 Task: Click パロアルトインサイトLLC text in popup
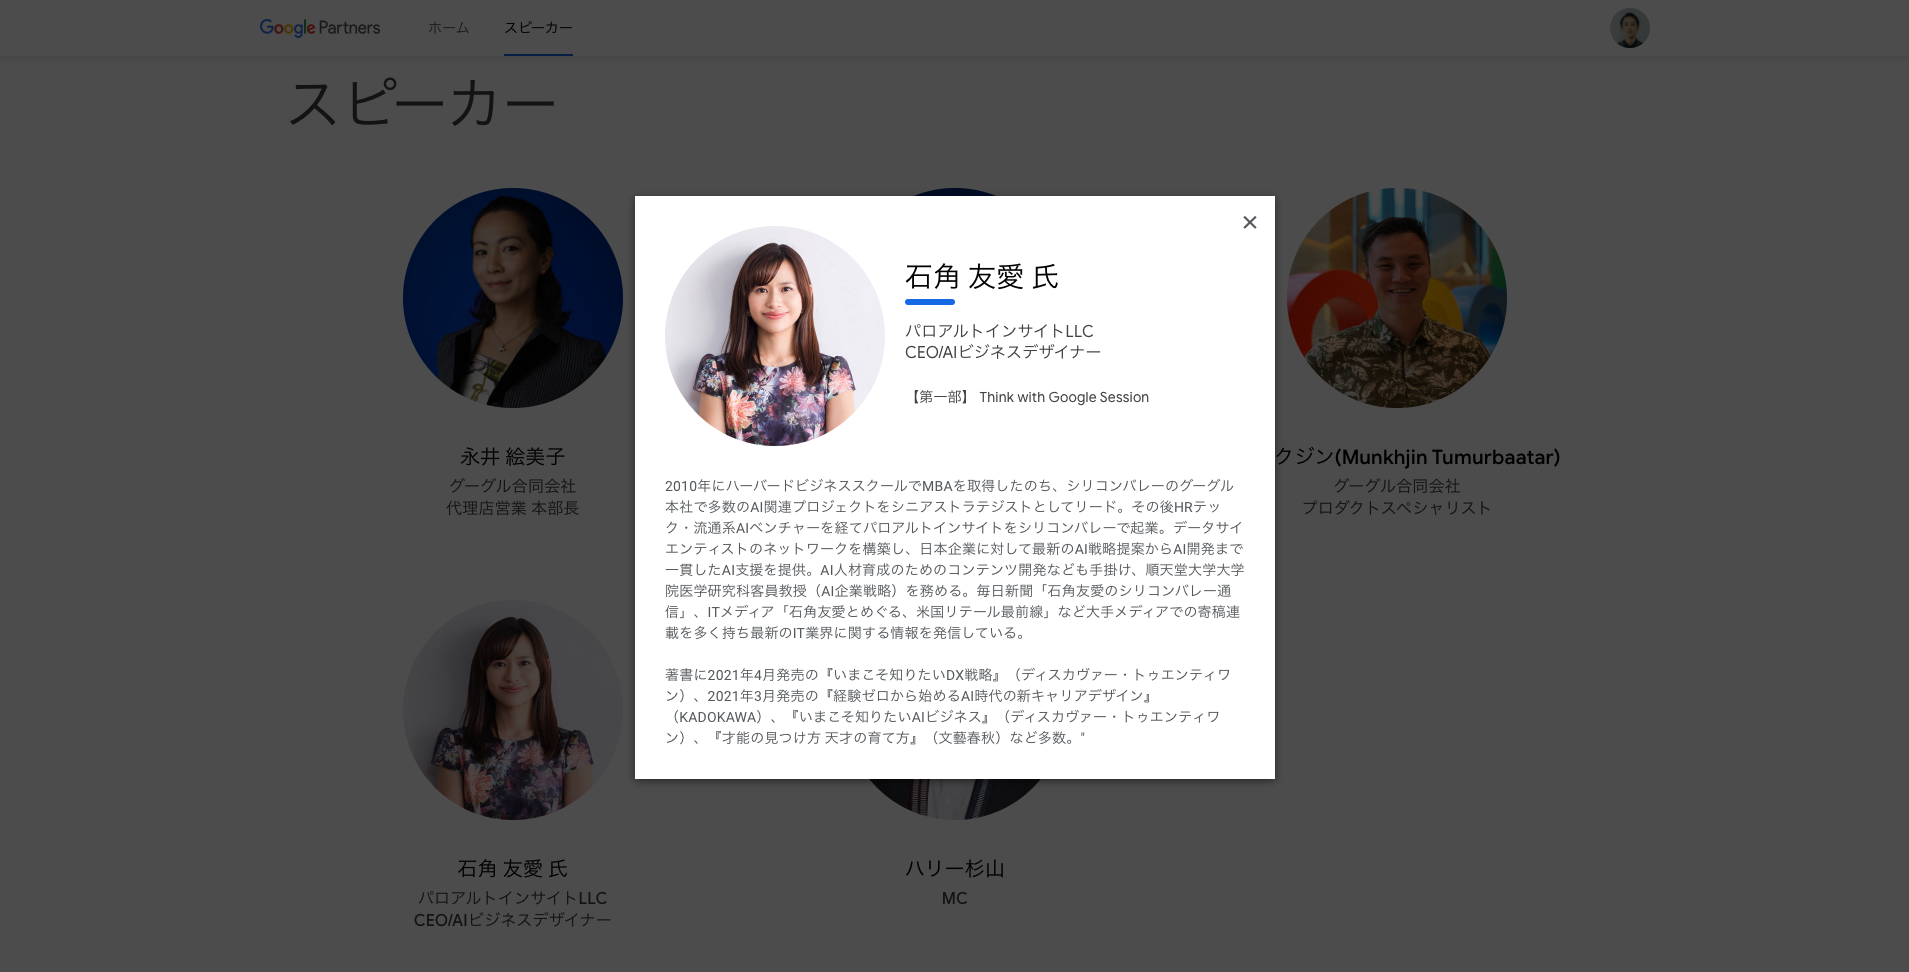click(999, 331)
